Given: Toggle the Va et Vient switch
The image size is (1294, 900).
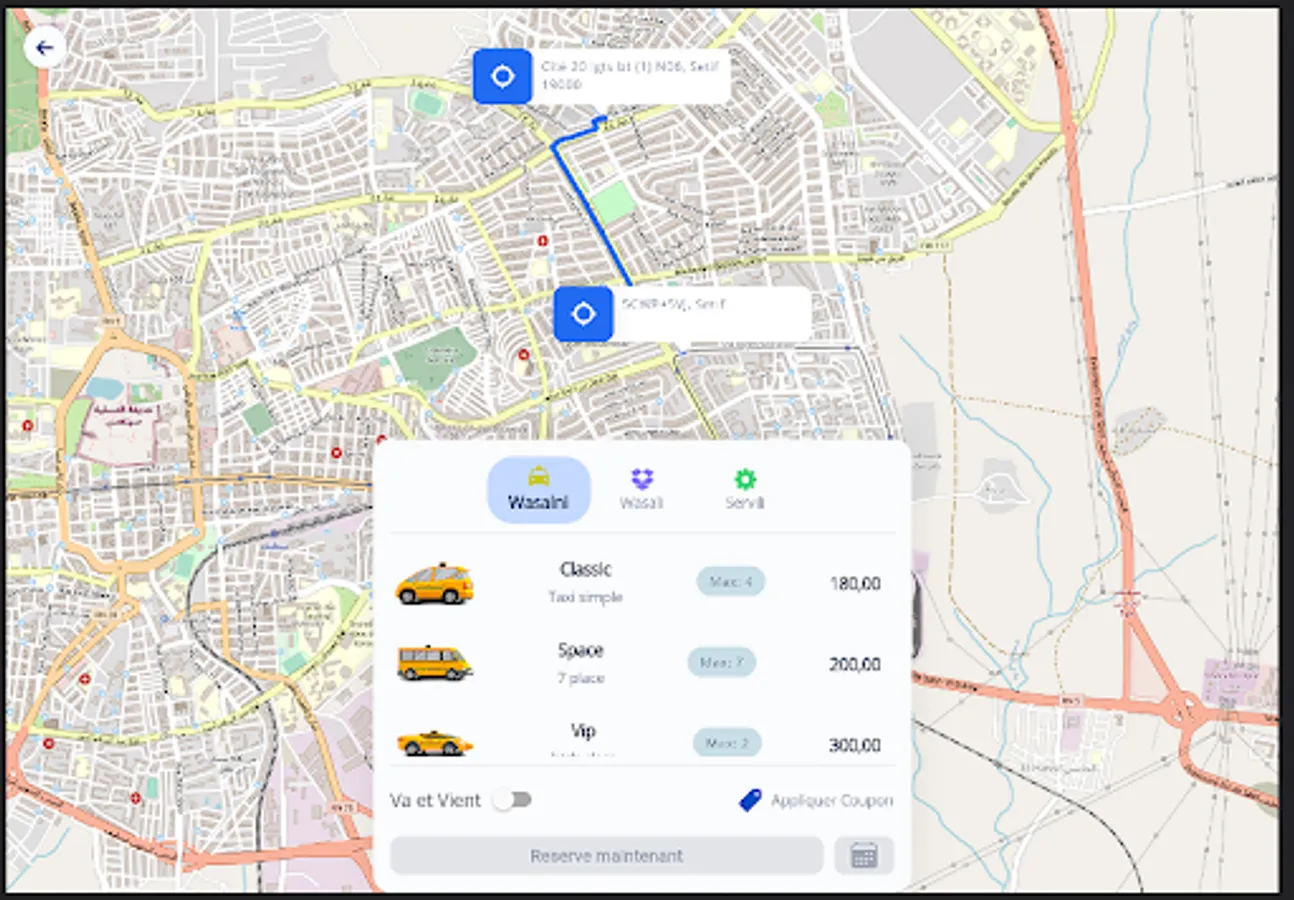Looking at the screenshot, I should [514, 800].
